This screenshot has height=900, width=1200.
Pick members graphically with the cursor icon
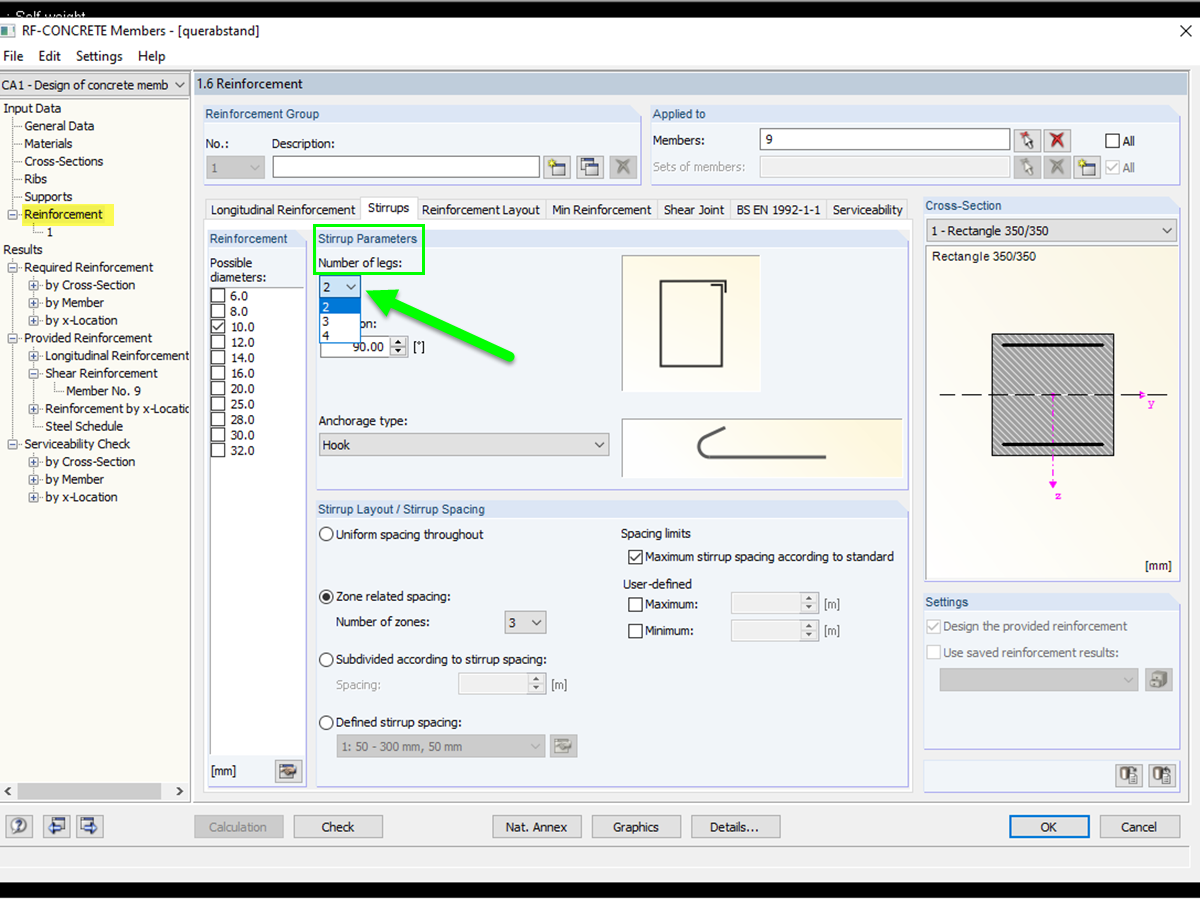click(1027, 140)
